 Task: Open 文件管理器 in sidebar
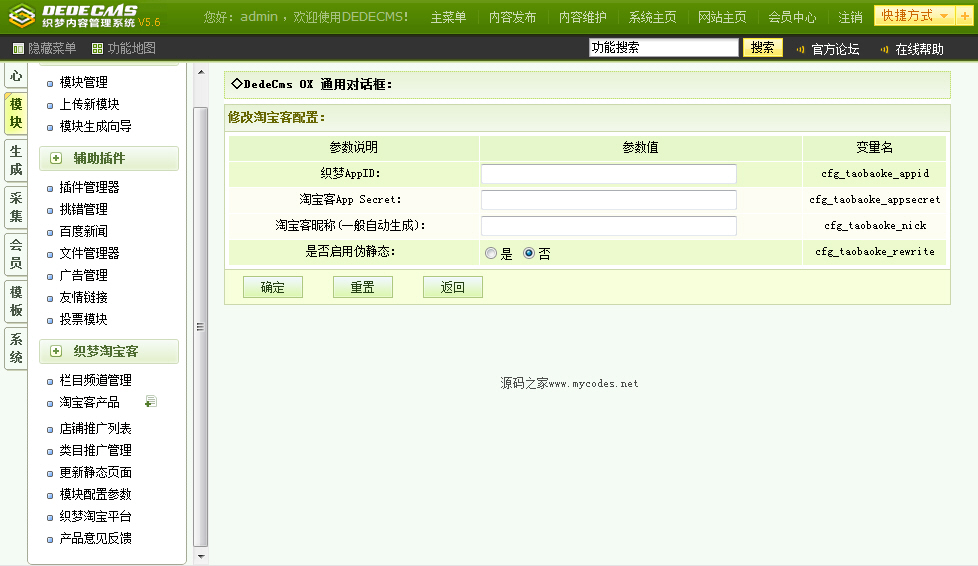(89, 253)
